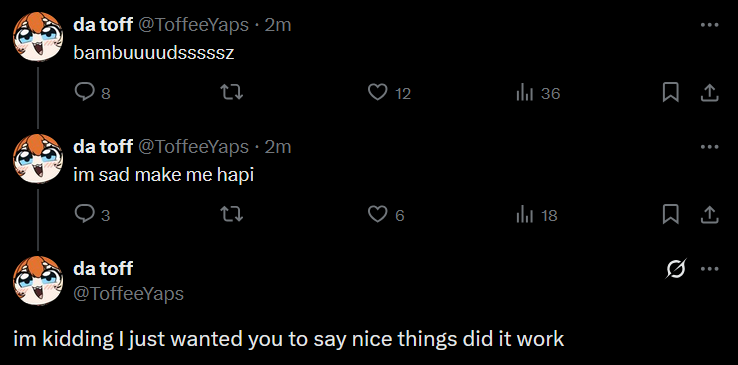This screenshot has height=365, width=738.
Task: Open @ToffeeYaps handle link on first tweet
Action: point(193,24)
